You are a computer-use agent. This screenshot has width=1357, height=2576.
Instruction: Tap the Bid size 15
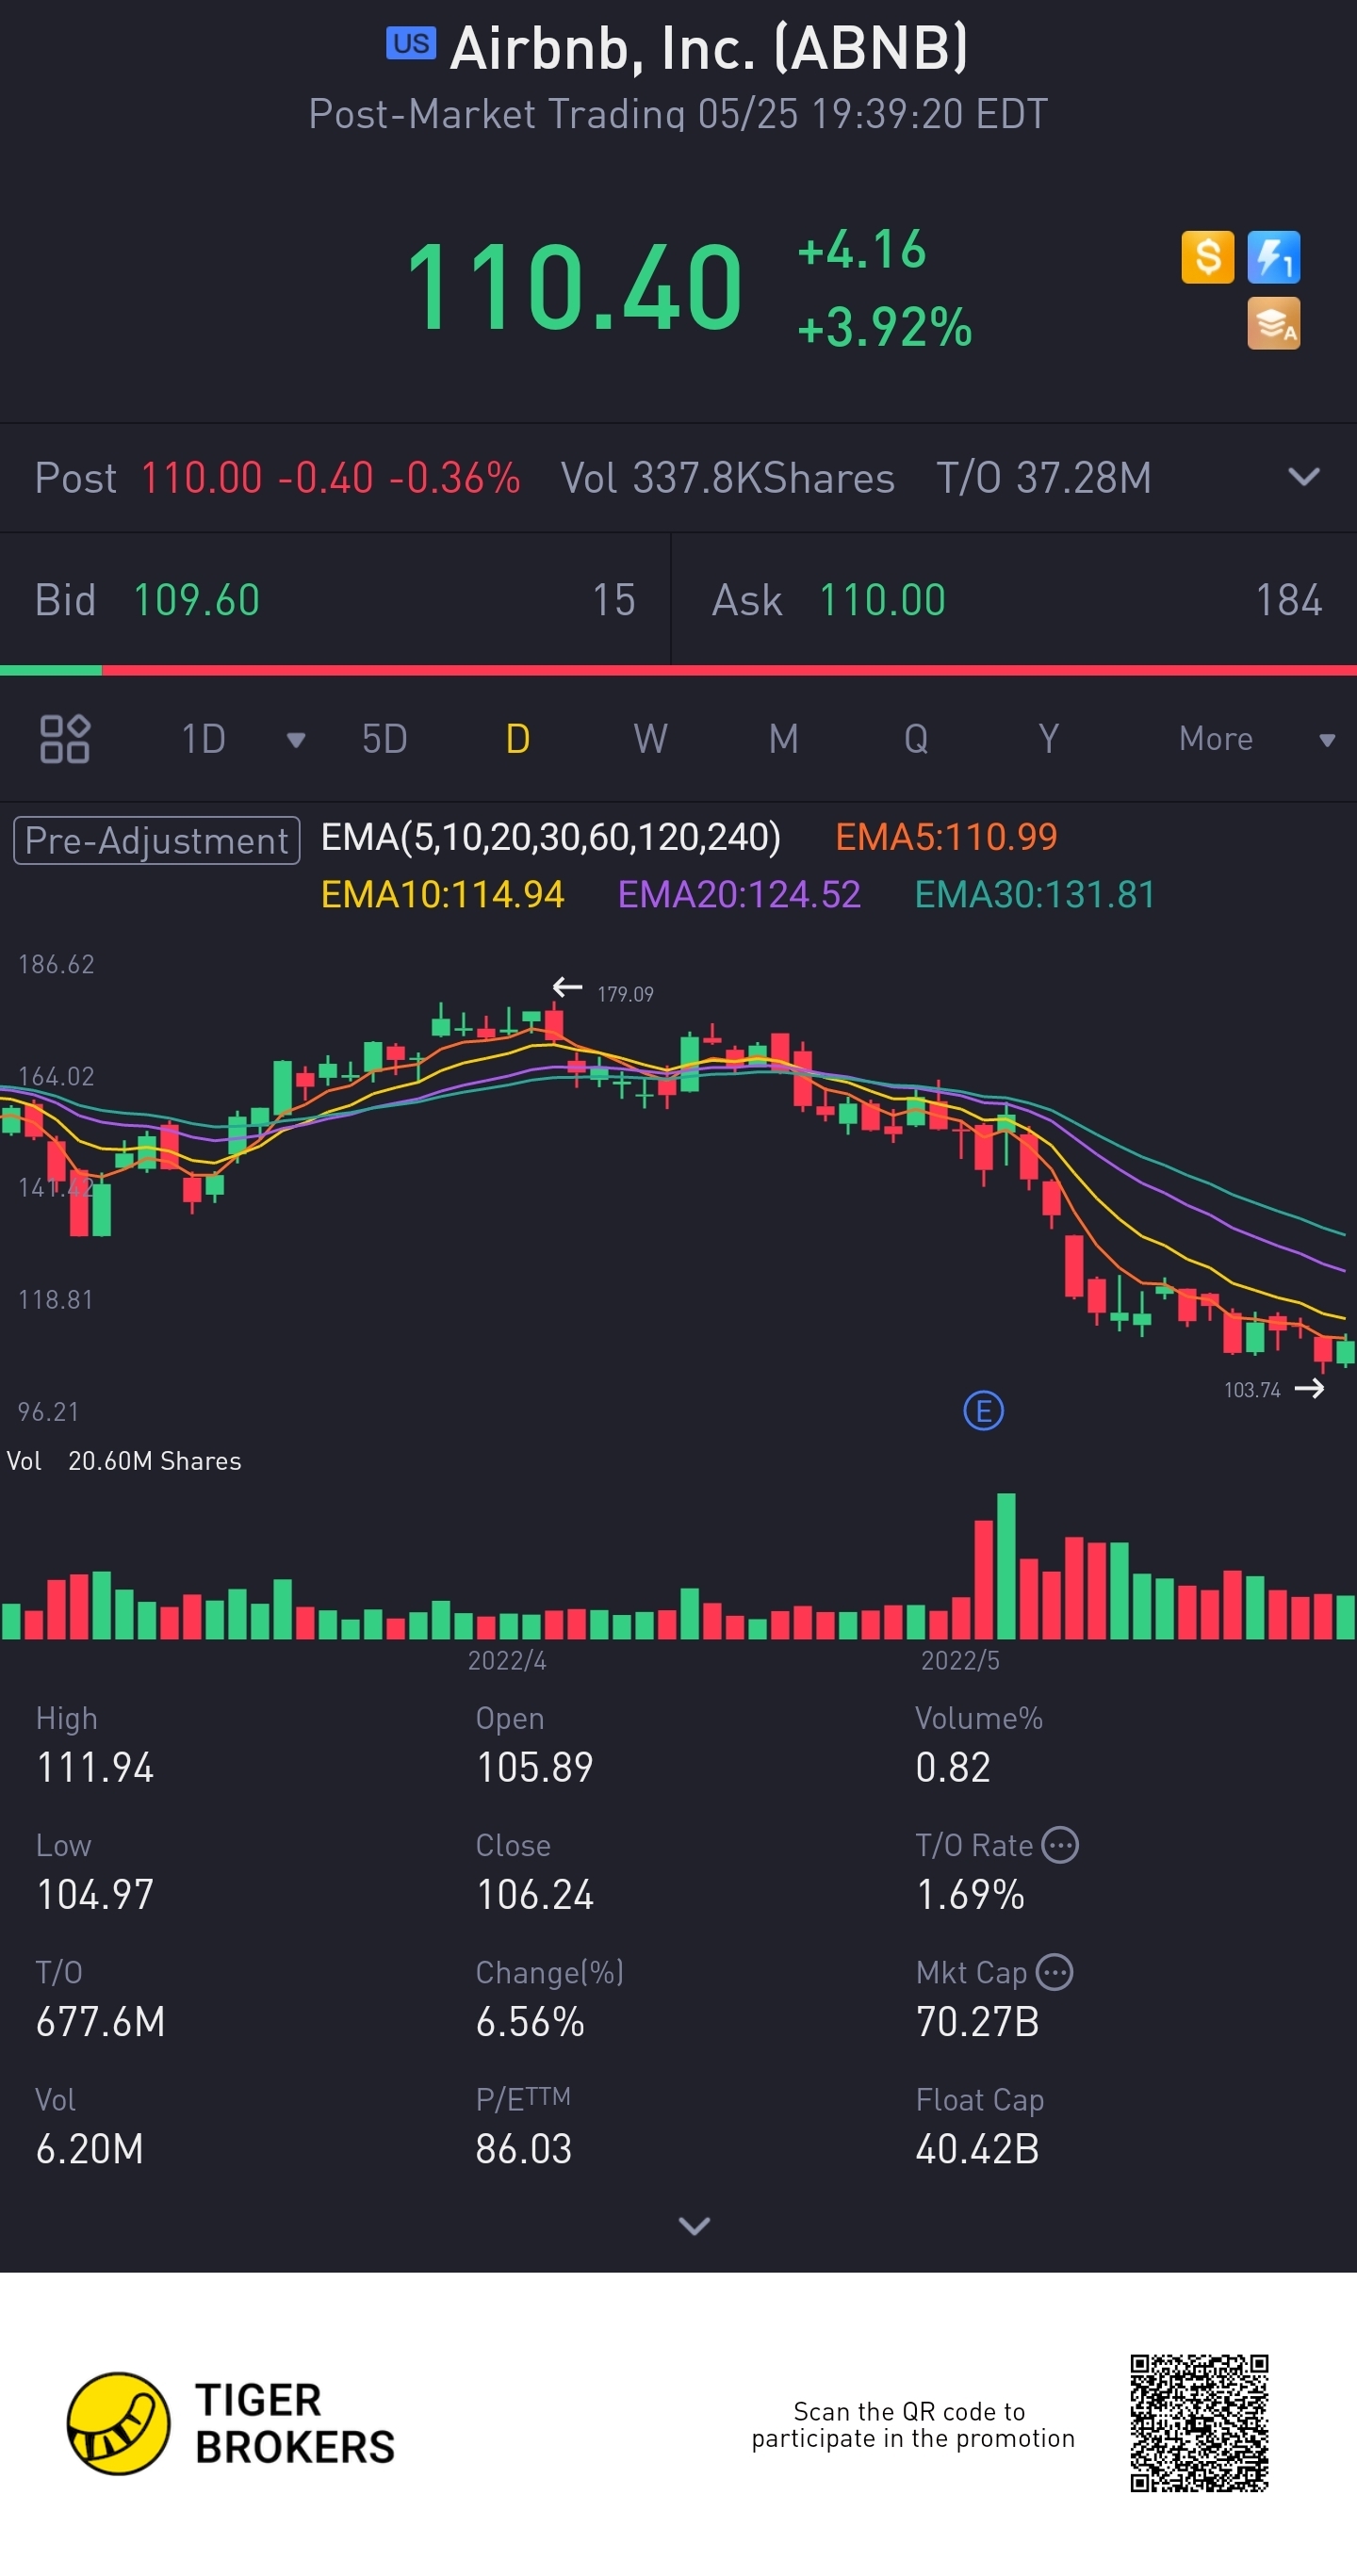[x=613, y=600]
